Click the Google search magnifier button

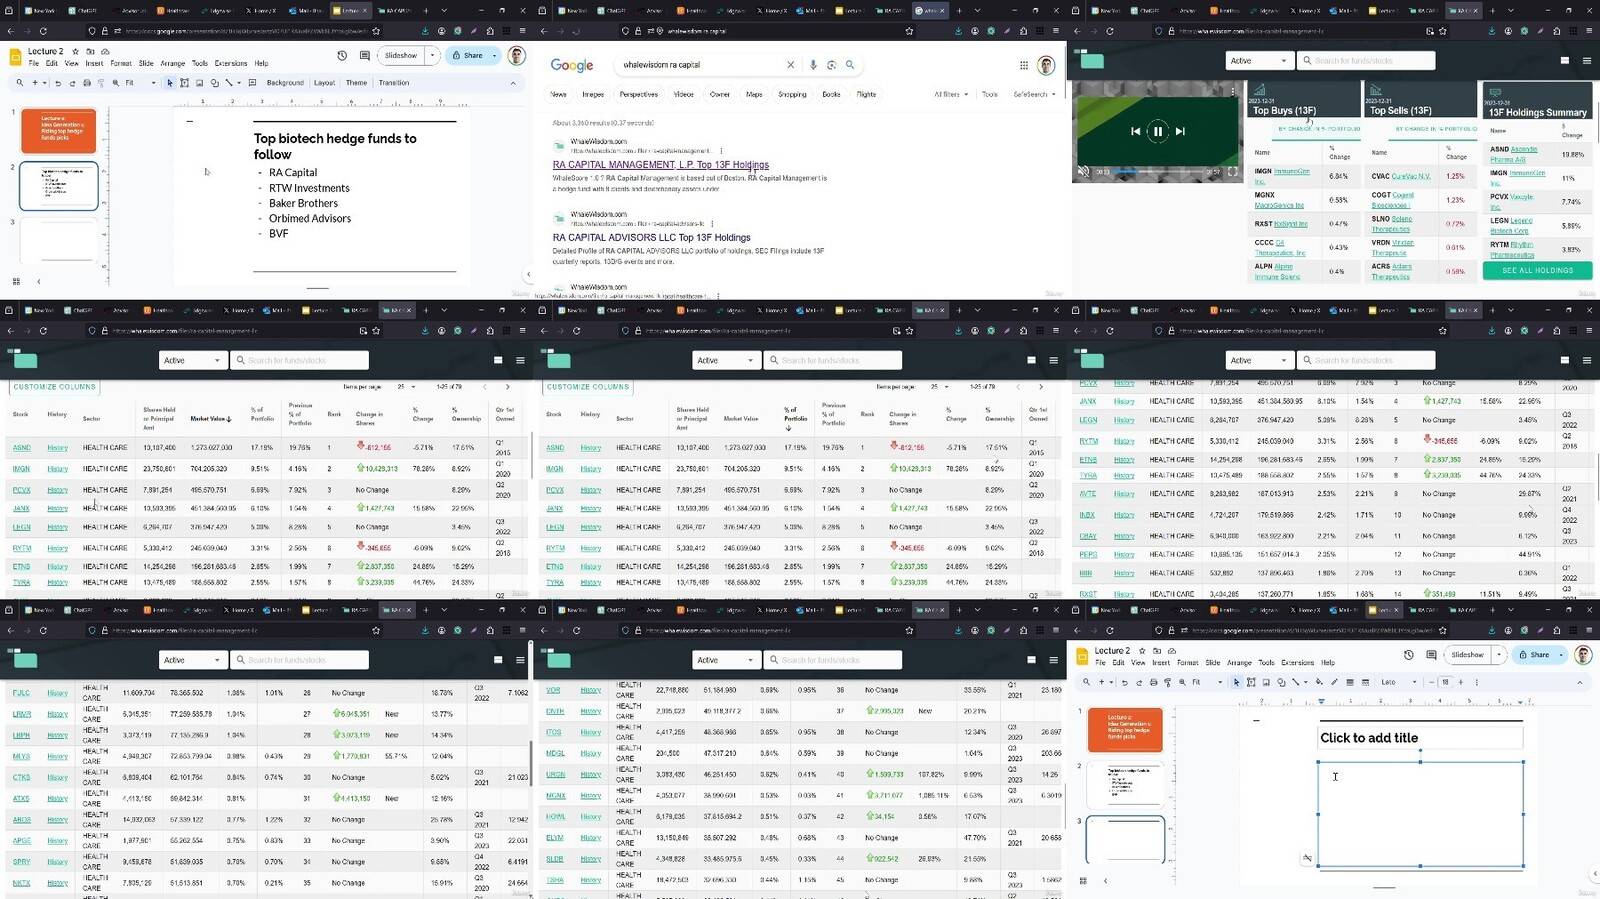[x=850, y=65]
